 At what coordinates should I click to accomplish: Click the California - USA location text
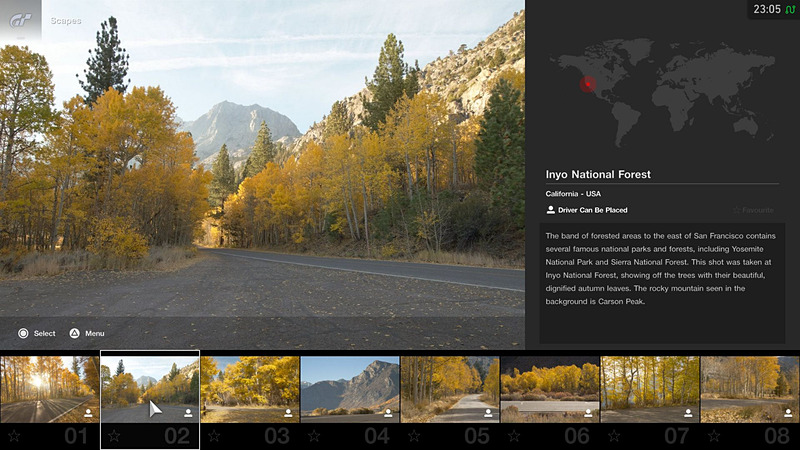point(573,194)
